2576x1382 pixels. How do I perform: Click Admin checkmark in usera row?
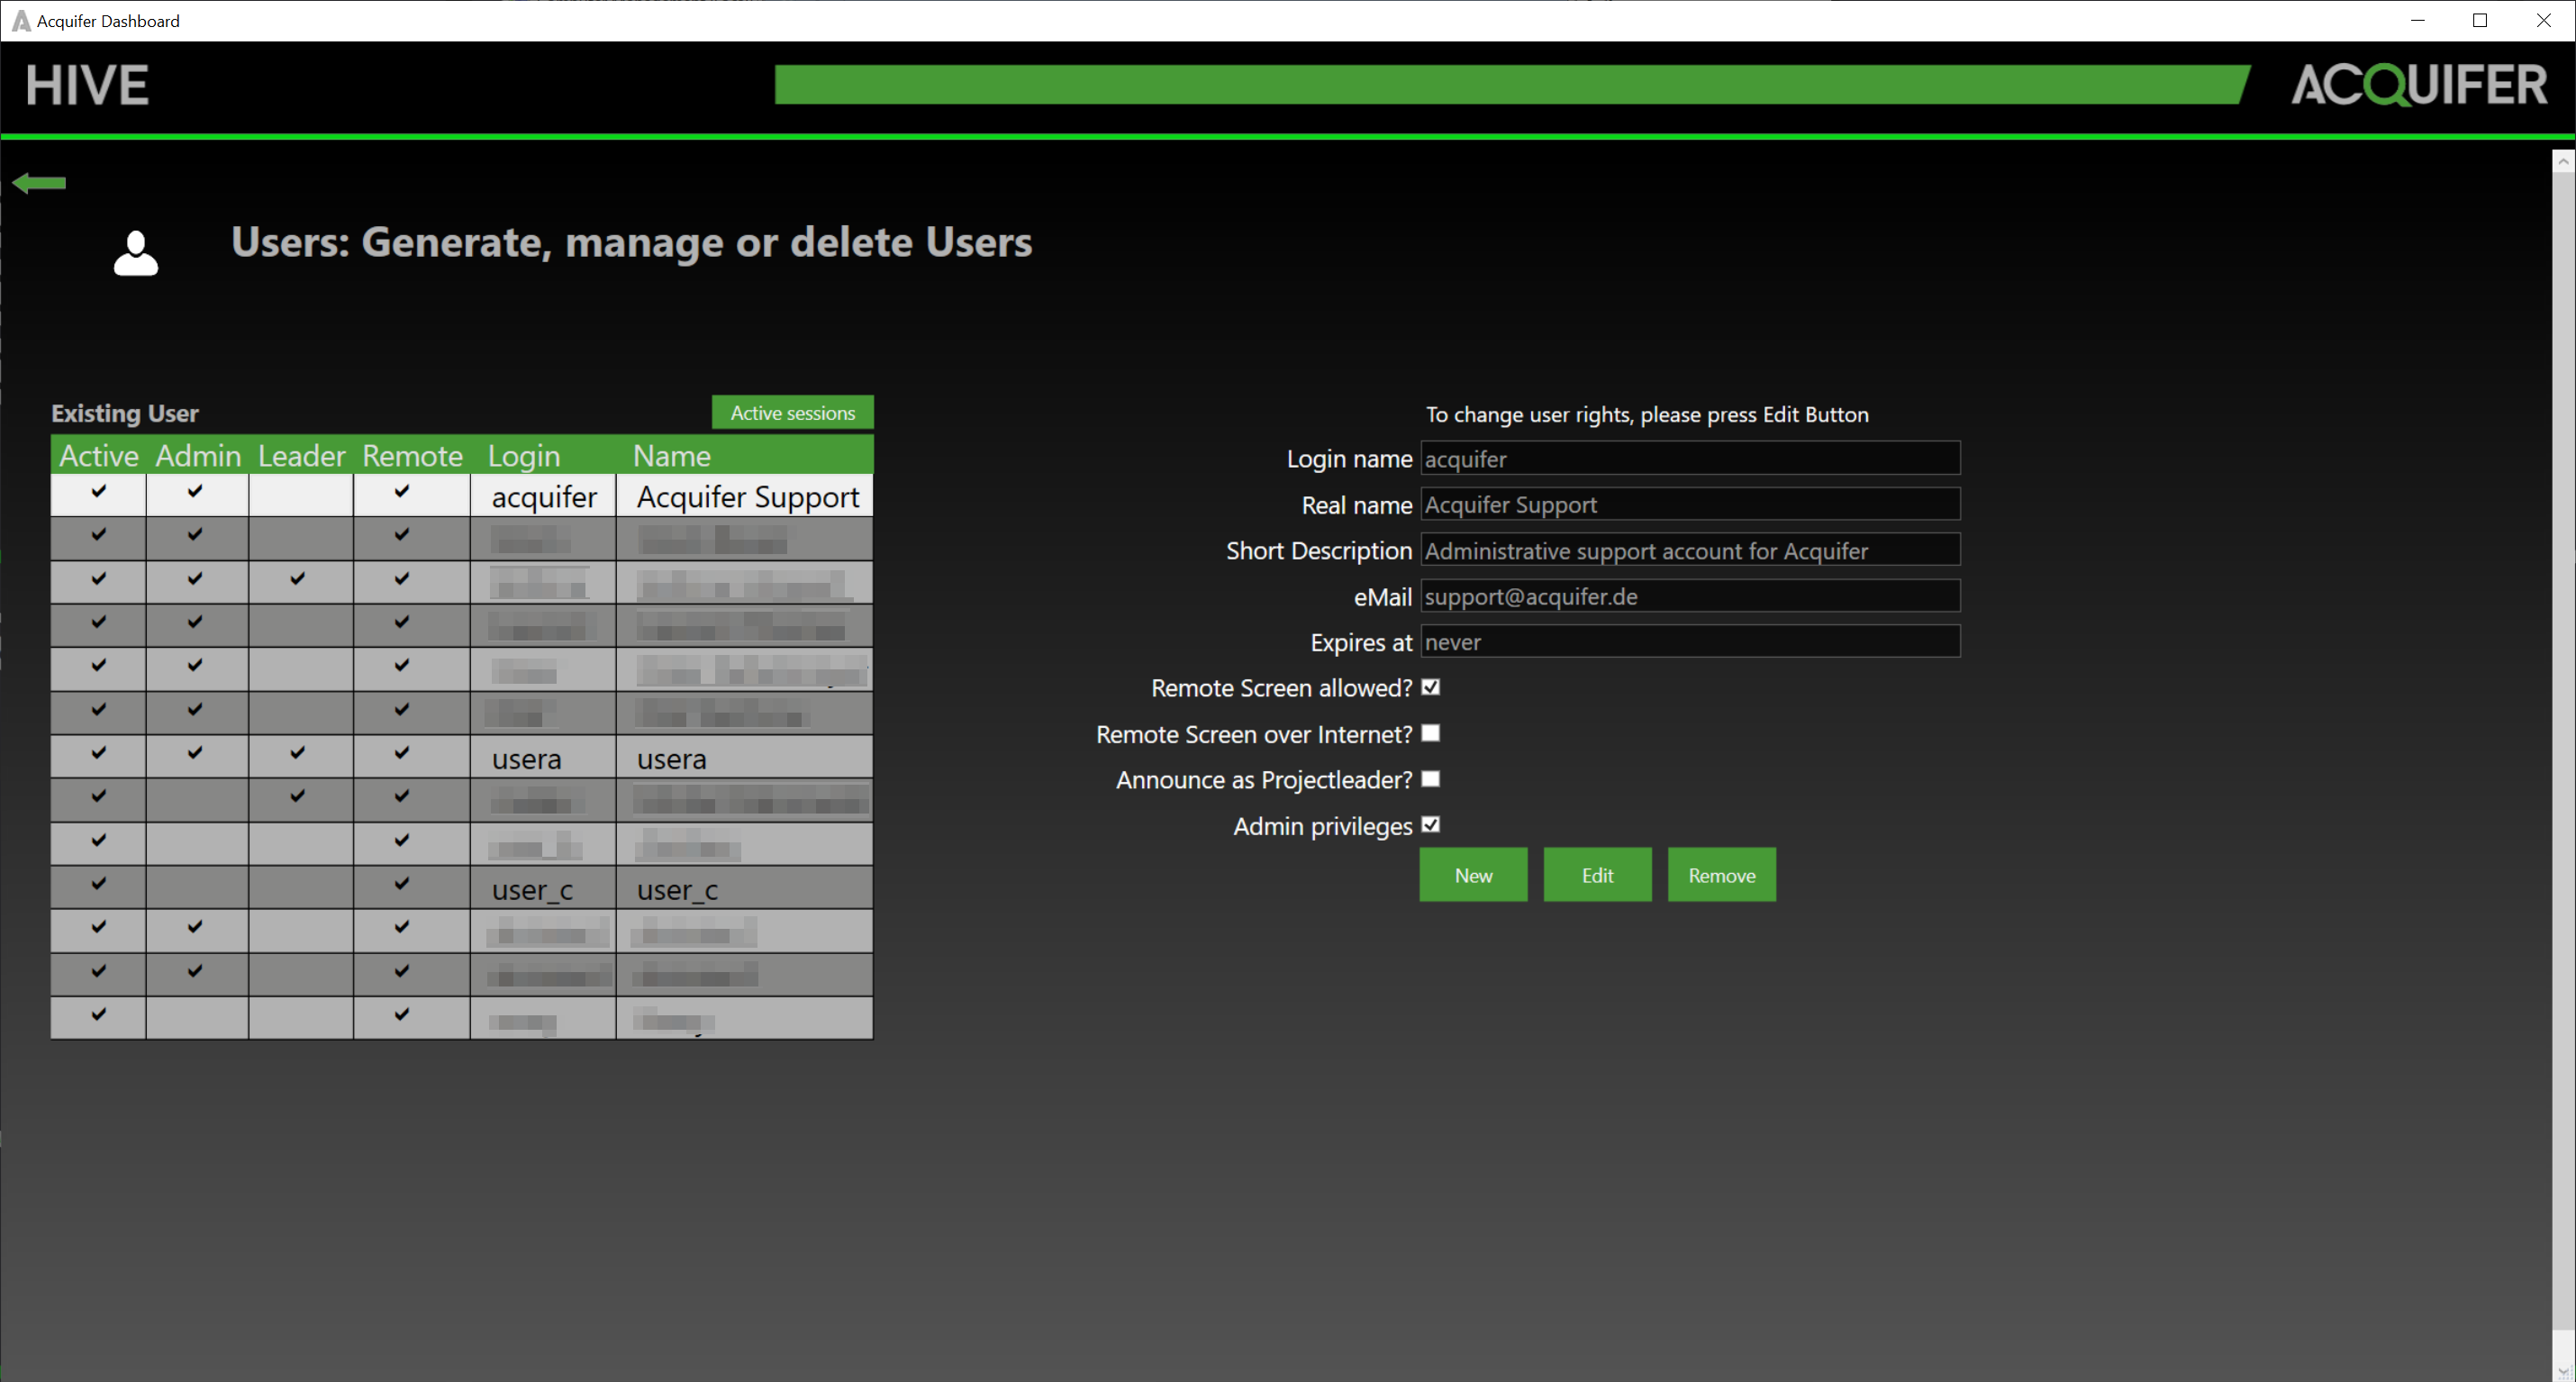[x=195, y=752]
